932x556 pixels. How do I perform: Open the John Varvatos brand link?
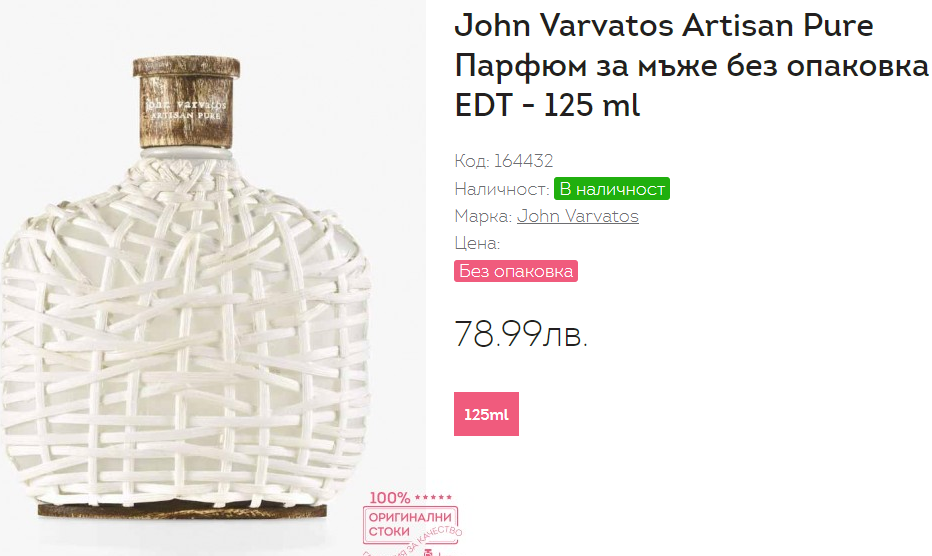[578, 216]
